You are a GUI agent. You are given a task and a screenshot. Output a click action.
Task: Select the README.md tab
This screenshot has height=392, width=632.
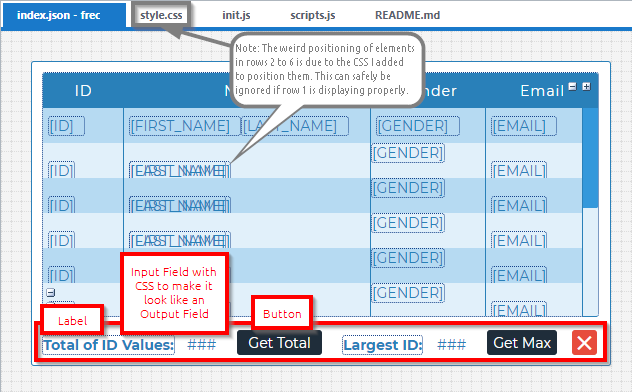407,15
